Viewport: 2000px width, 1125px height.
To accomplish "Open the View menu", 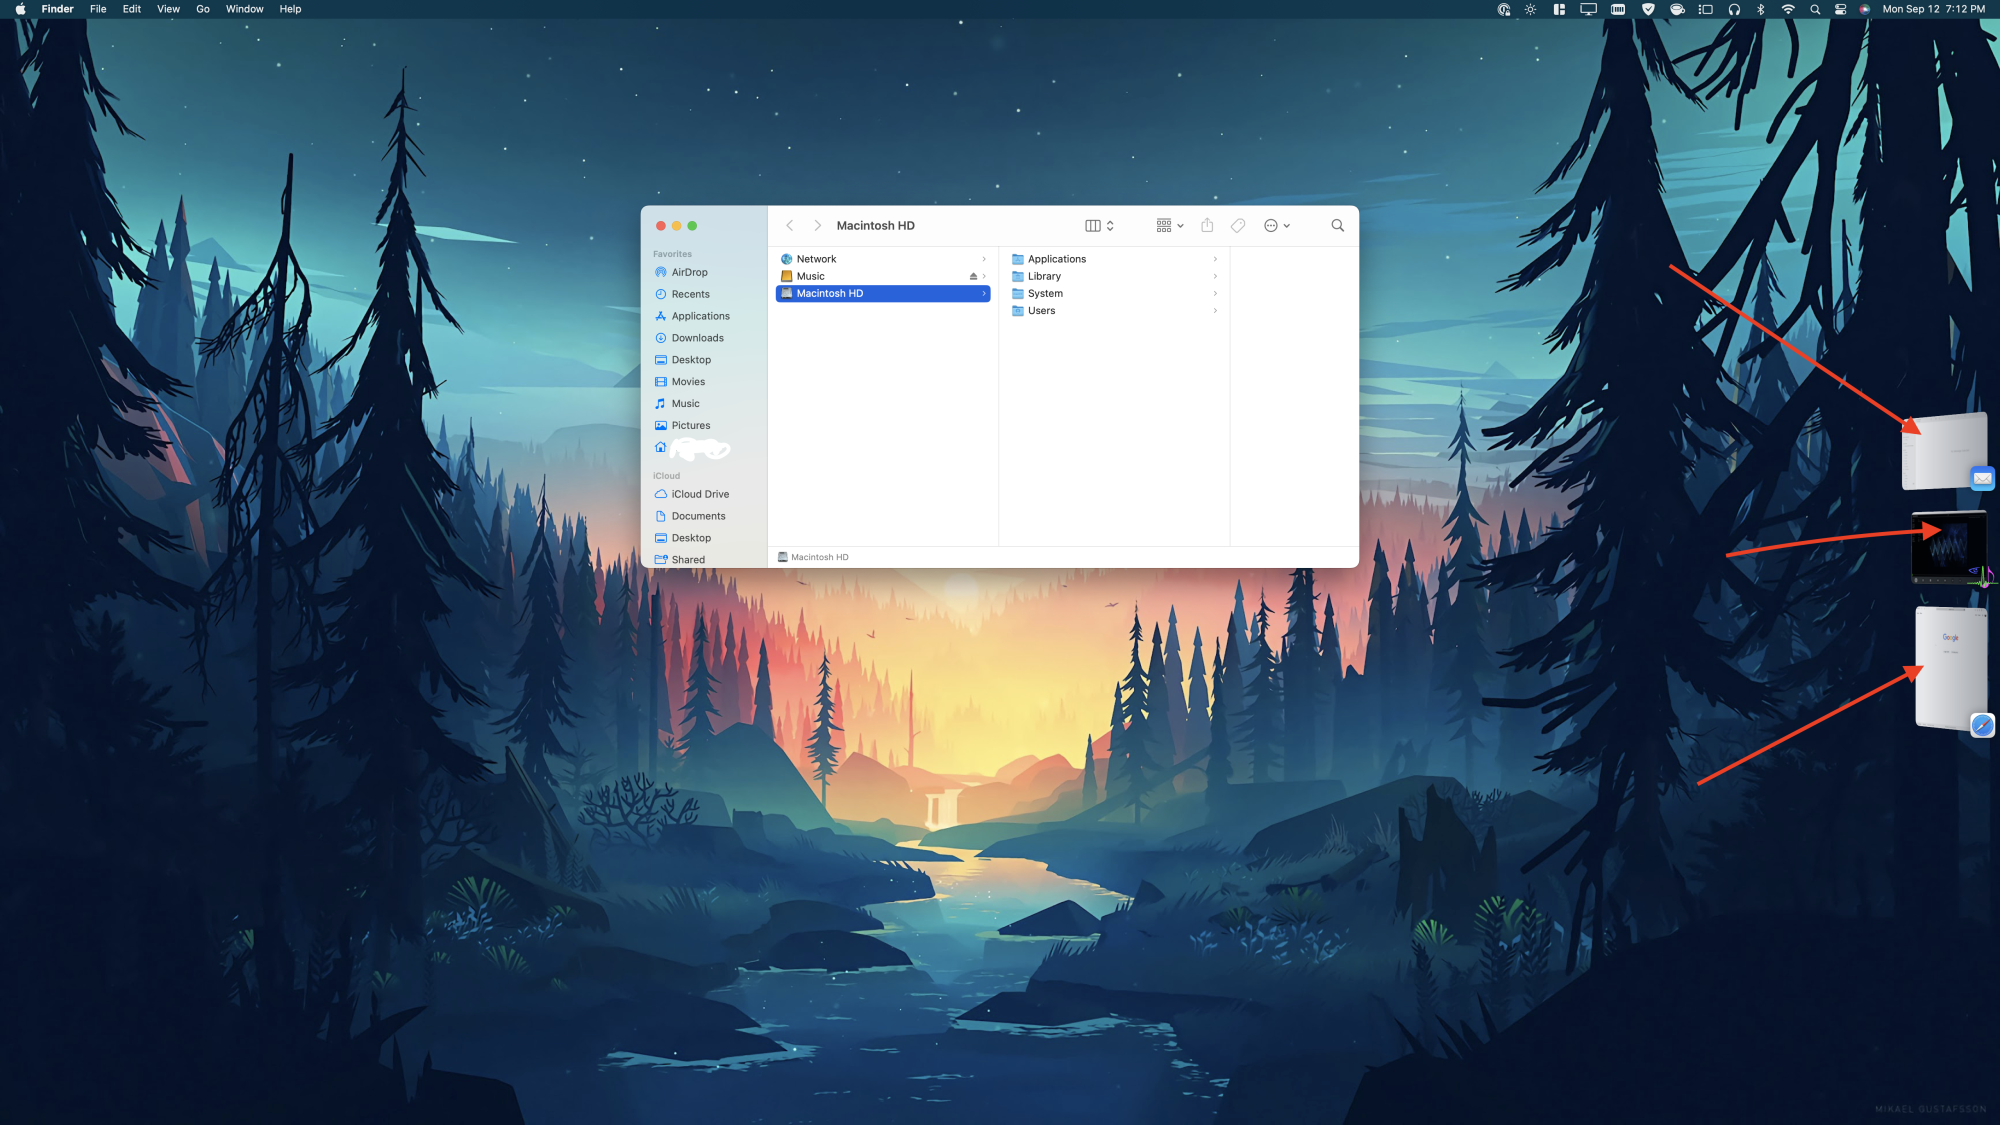I will [168, 9].
